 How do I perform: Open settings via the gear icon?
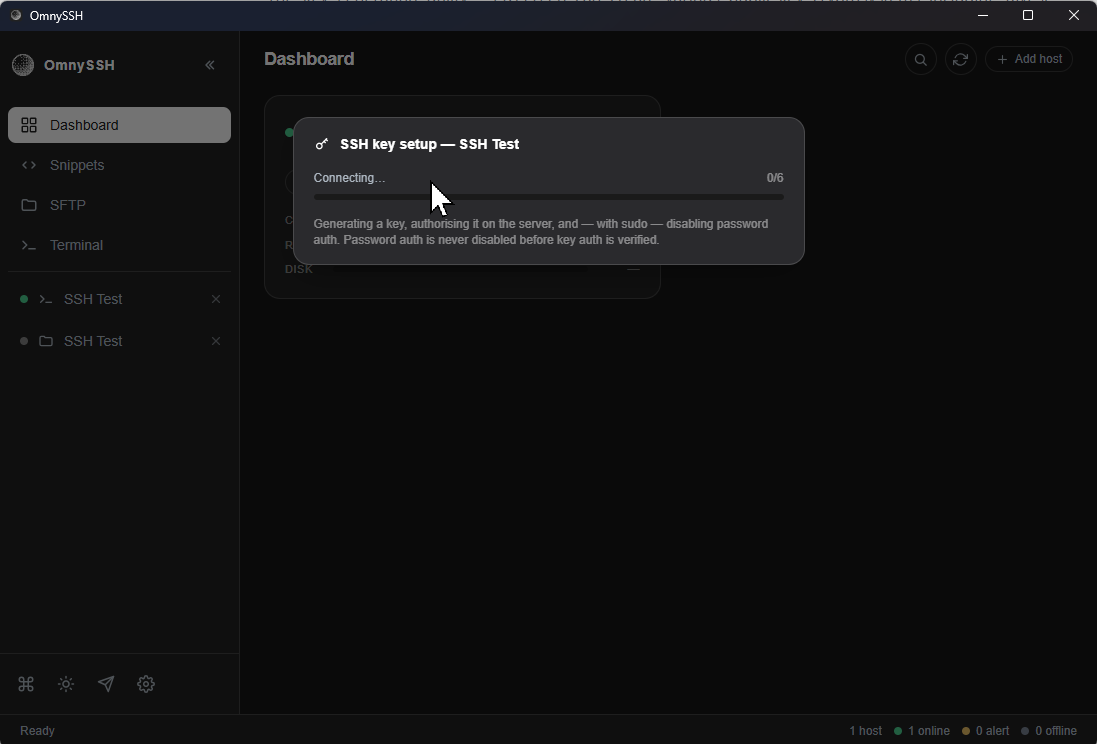tap(146, 684)
